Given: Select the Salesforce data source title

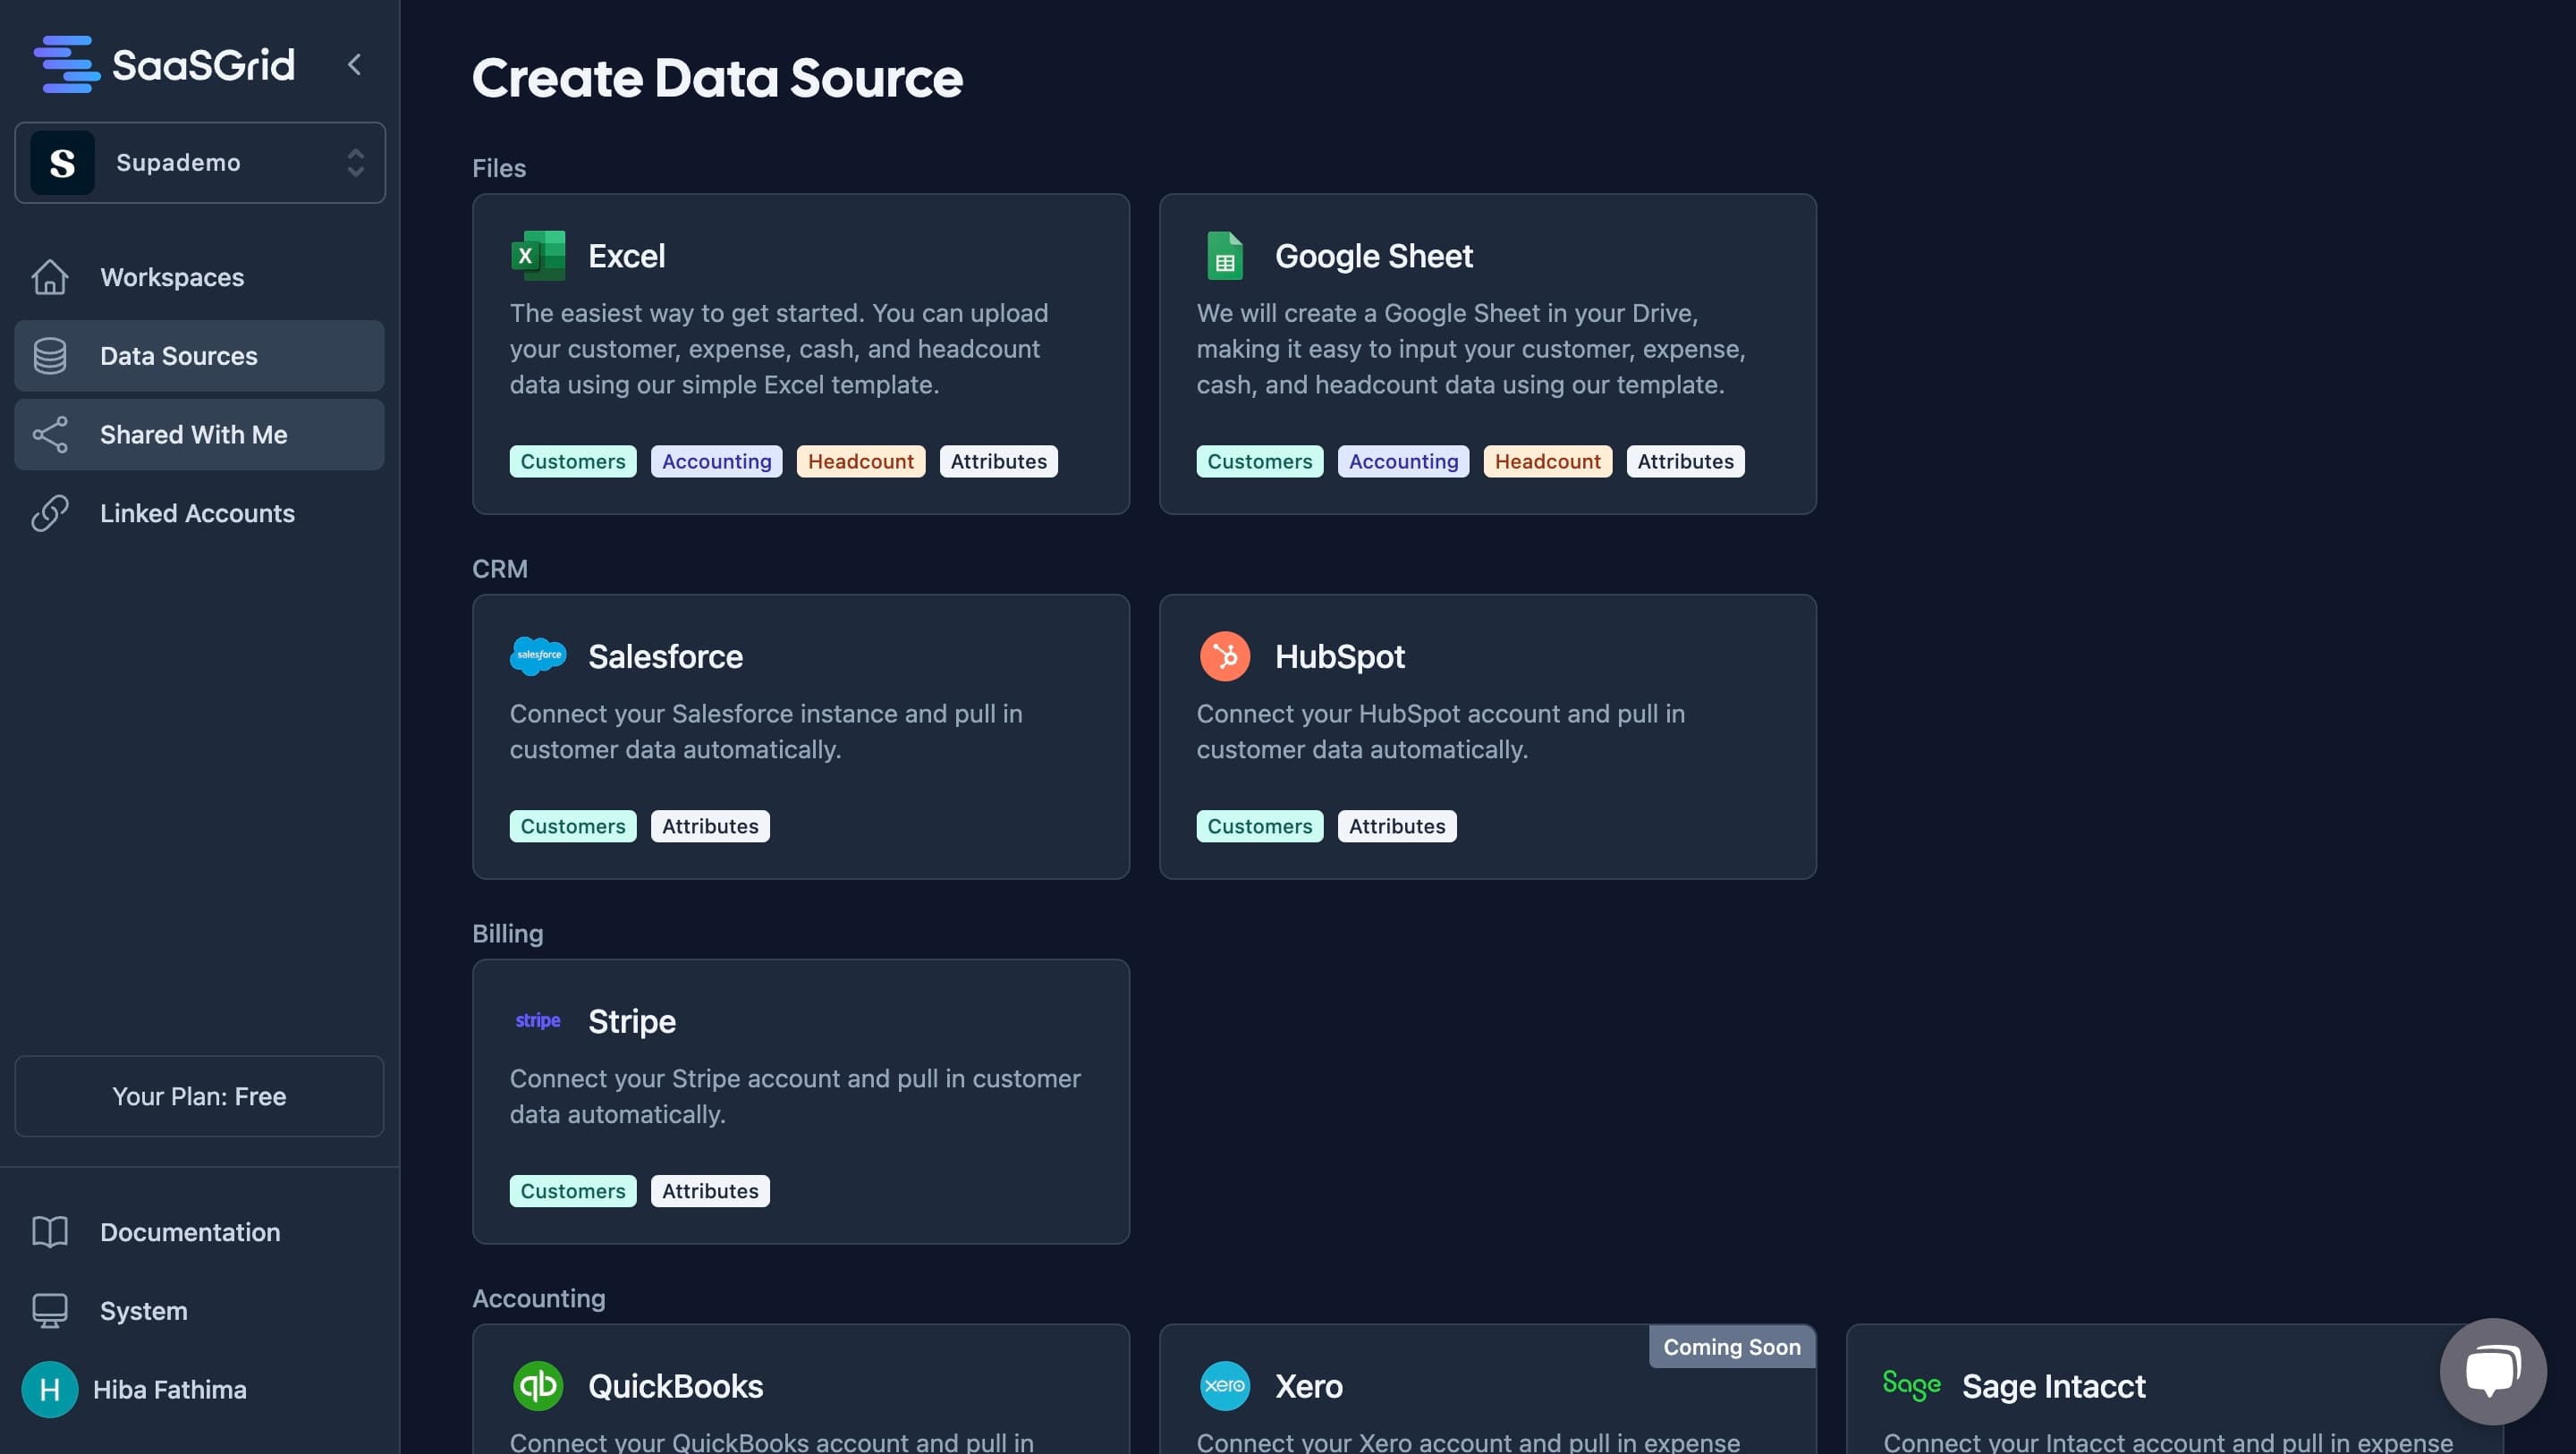Looking at the screenshot, I should (x=666, y=657).
